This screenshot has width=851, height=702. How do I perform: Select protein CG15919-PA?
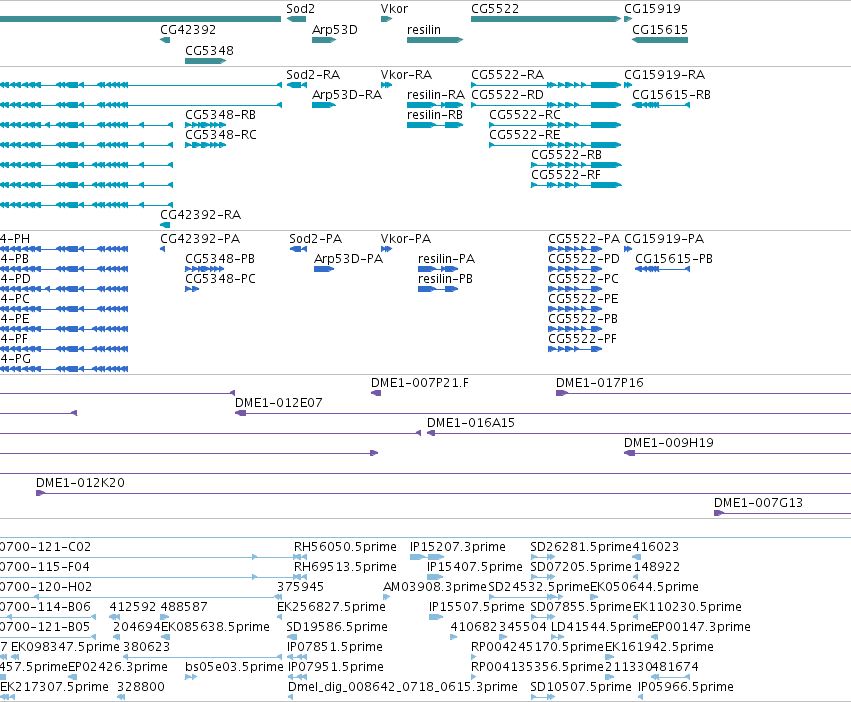[664, 239]
